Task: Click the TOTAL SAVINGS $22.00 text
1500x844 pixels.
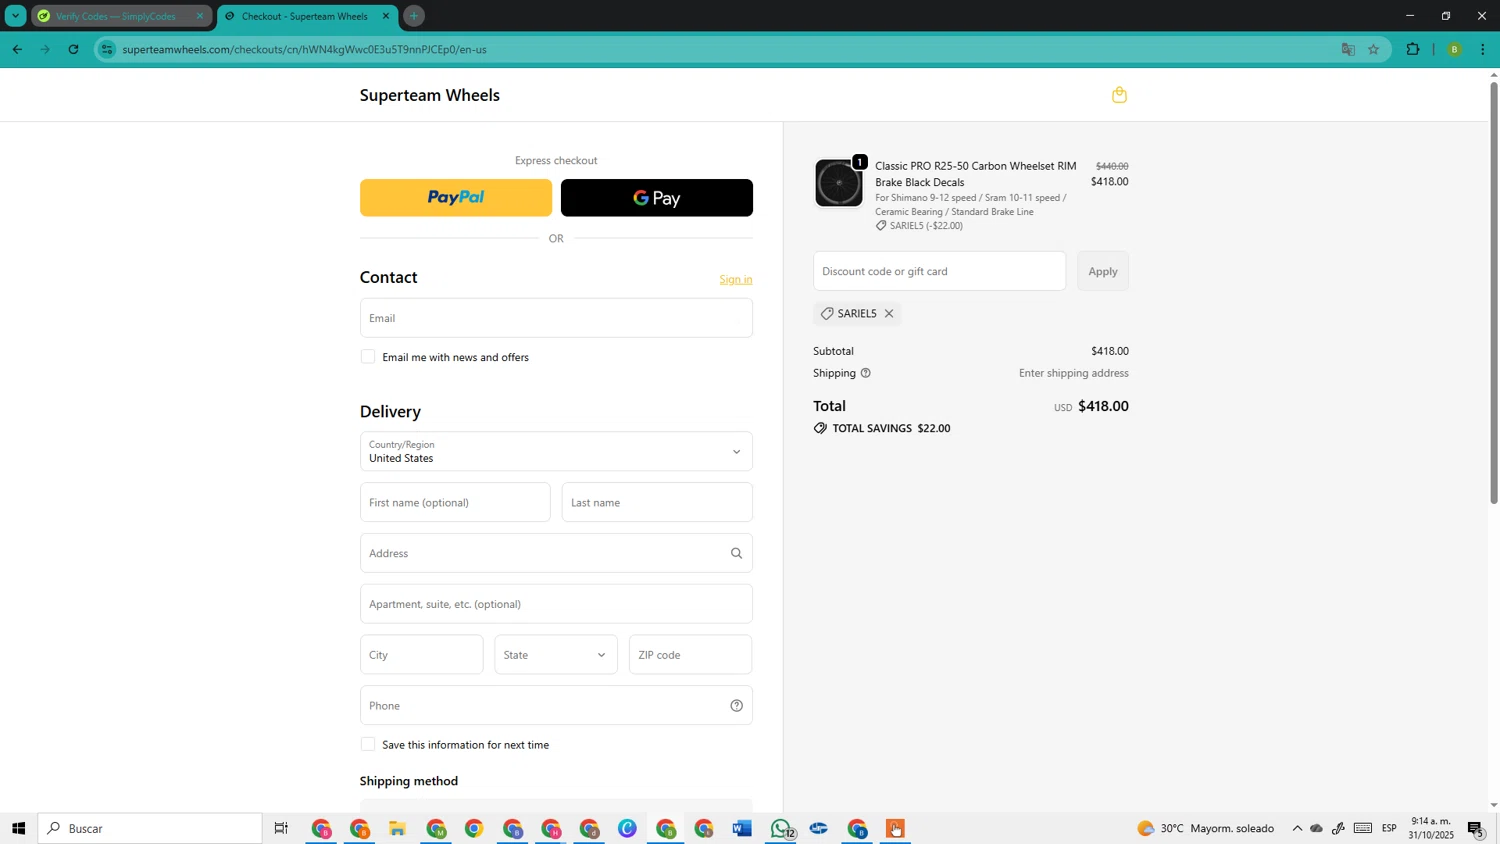Action: coord(891,429)
